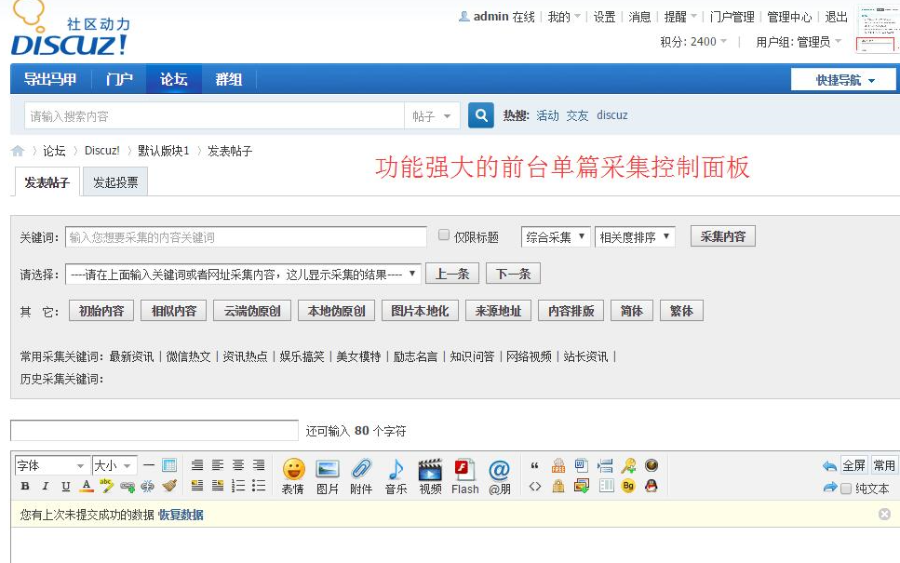Insert a code block
The width and height of the screenshot is (900, 563).
[x=535, y=487]
